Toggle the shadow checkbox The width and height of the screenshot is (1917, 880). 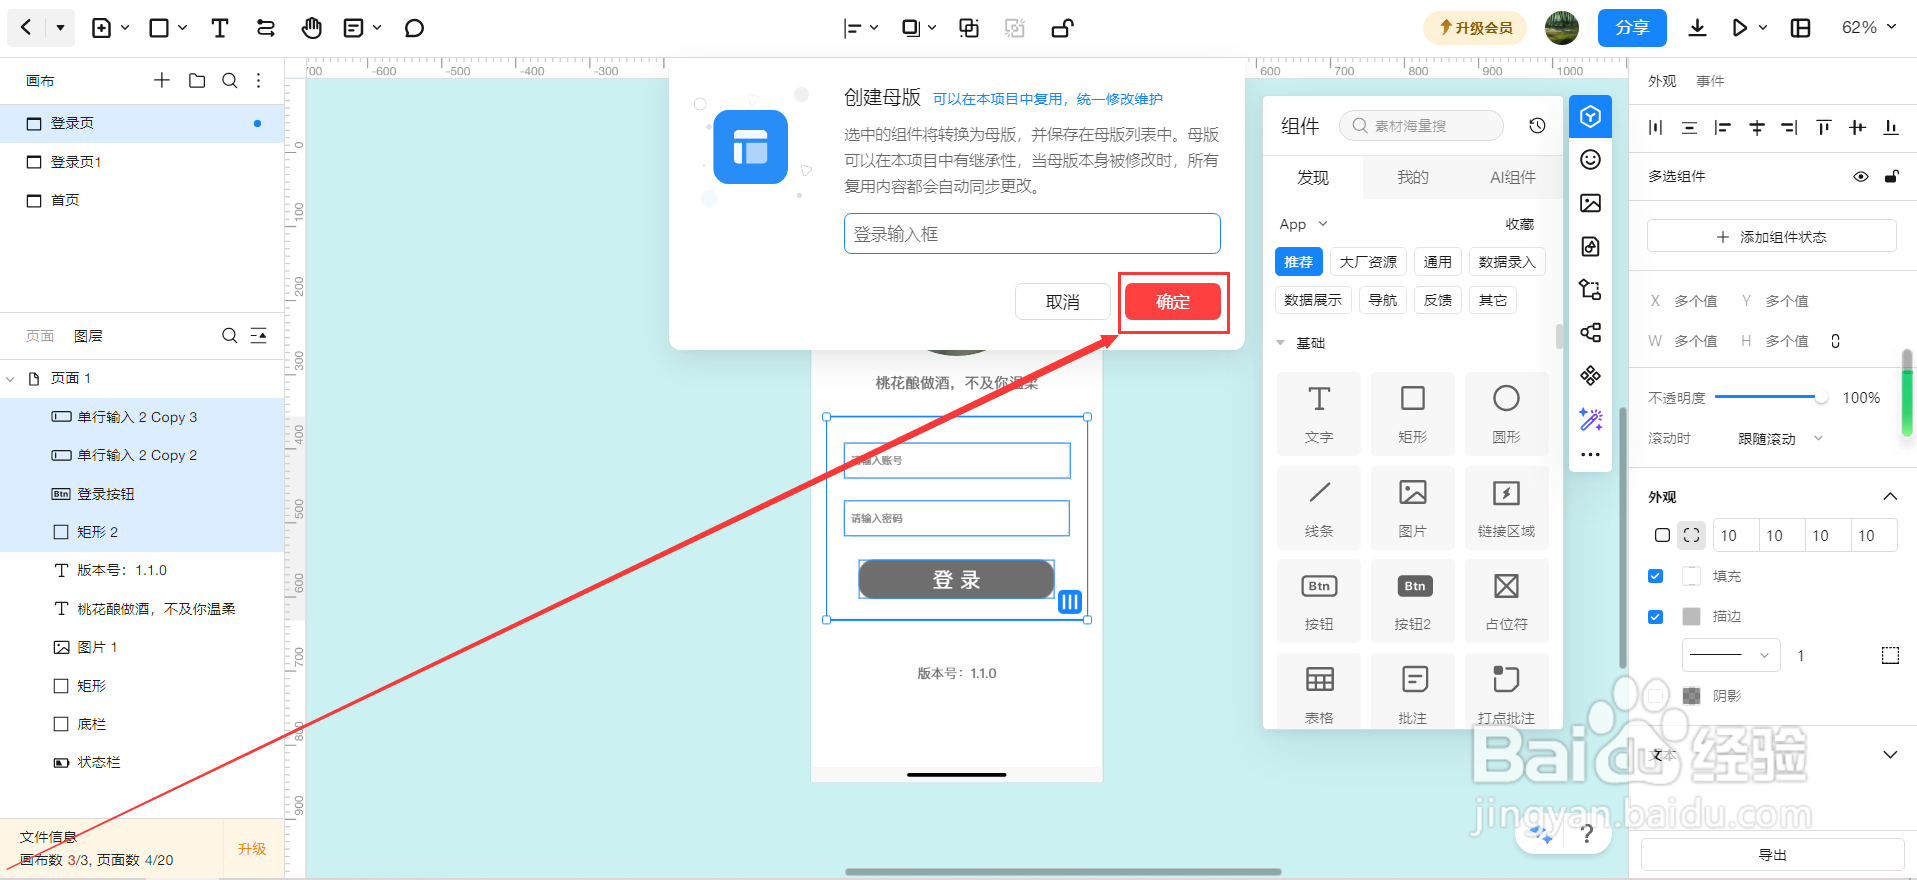click(x=1655, y=695)
